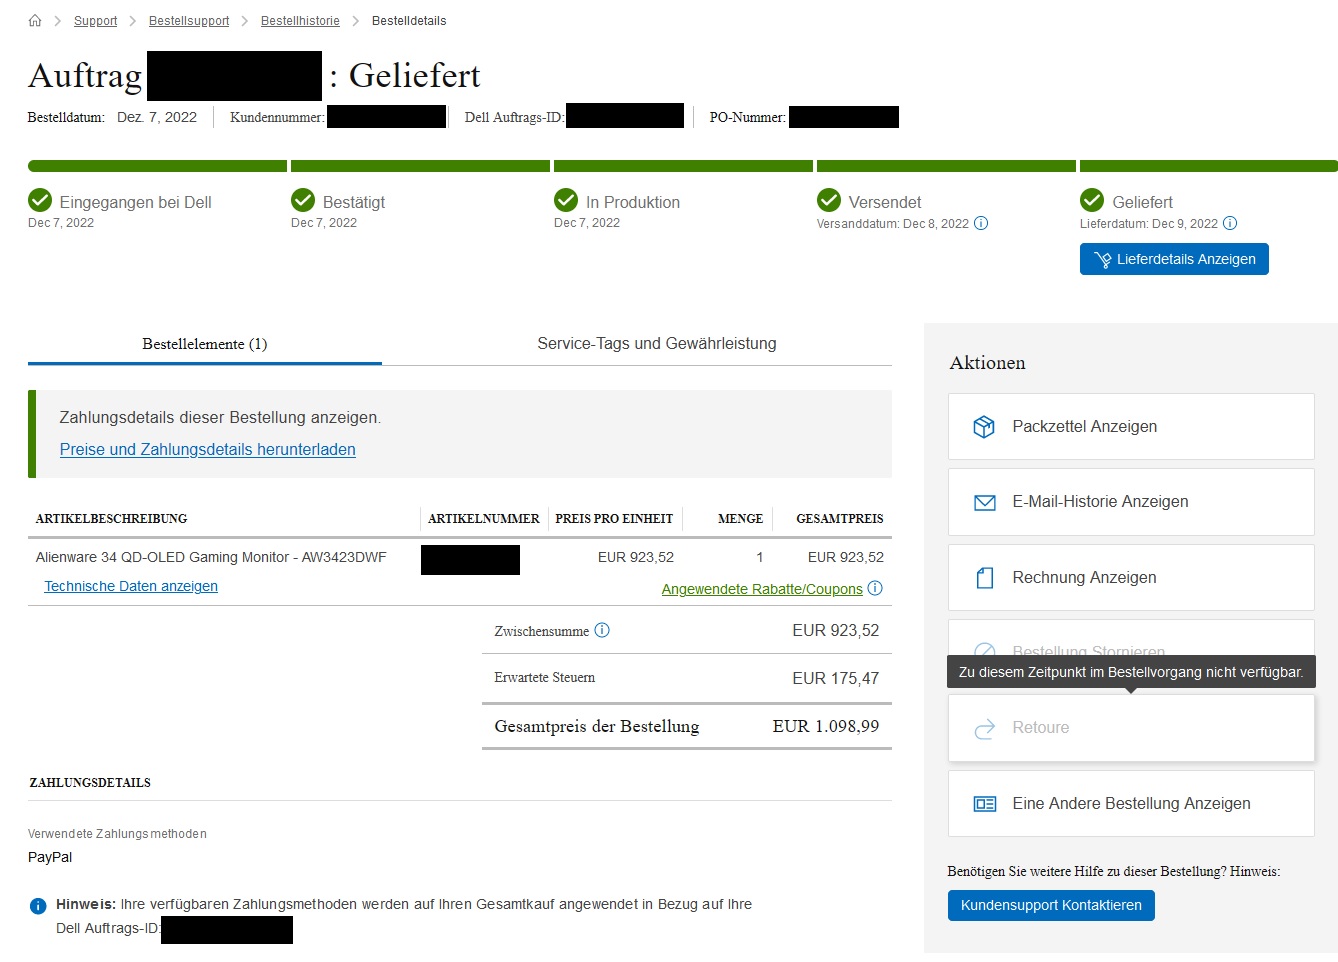This screenshot has width=1338, height=962.
Task: Click the Eingegangen bei Dell checkmark icon
Action: (40, 200)
